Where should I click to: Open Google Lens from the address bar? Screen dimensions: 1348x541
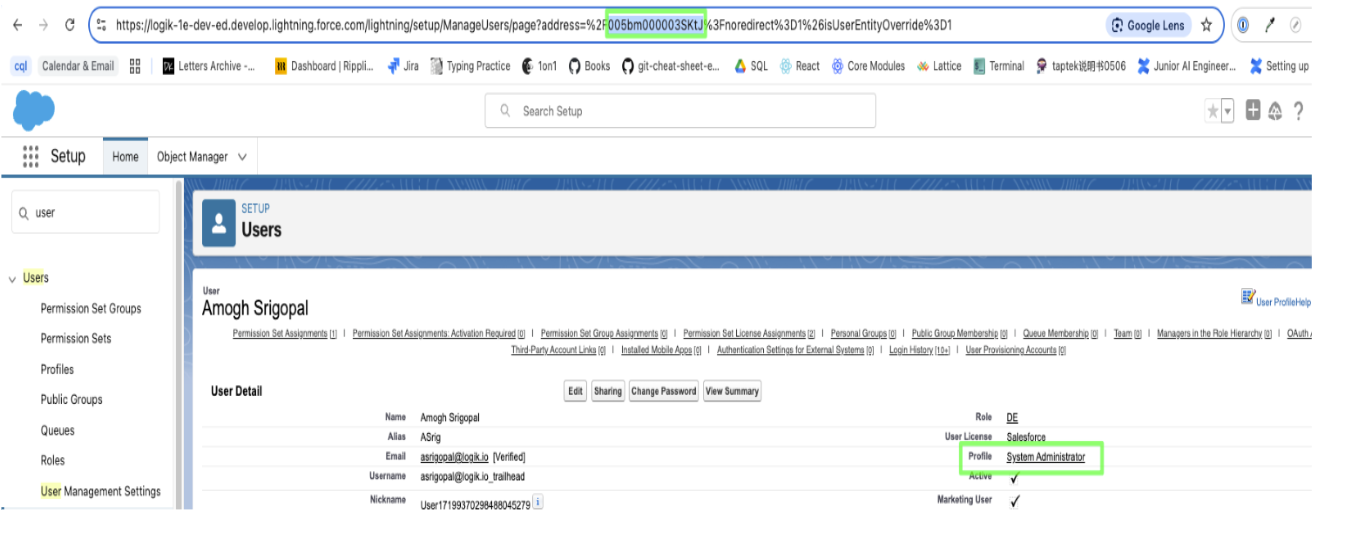click(1148, 25)
